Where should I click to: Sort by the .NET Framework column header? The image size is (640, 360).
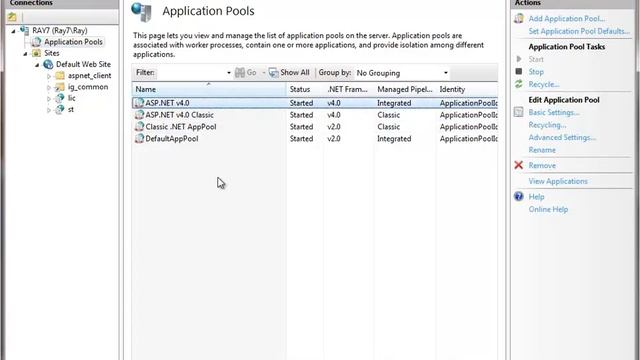click(348, 89)
